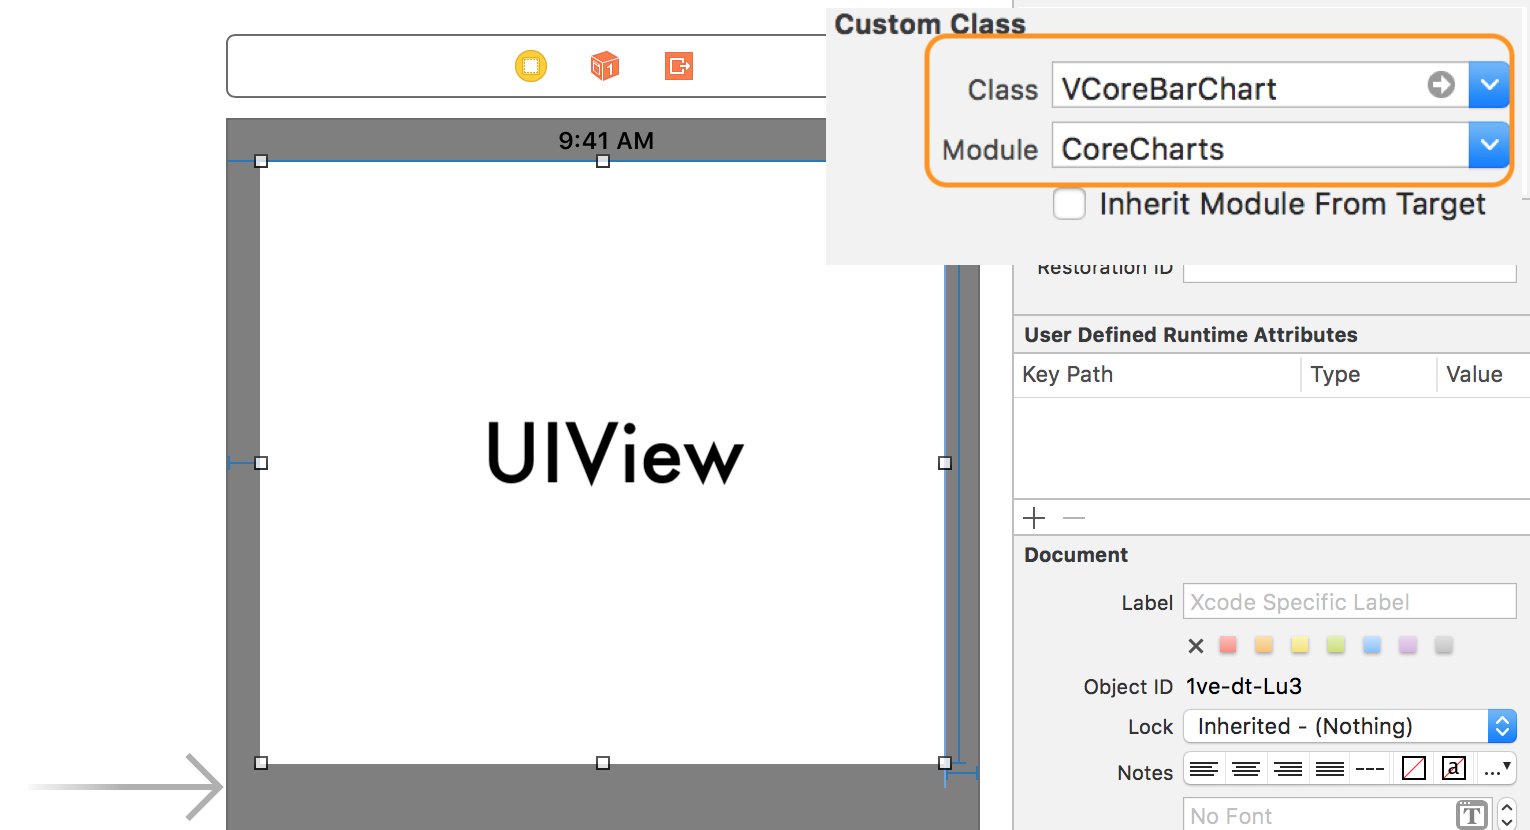The width and height of the screenshot is (1530, 830).
Task: Choose the green label color
Action: point(1336,645)
